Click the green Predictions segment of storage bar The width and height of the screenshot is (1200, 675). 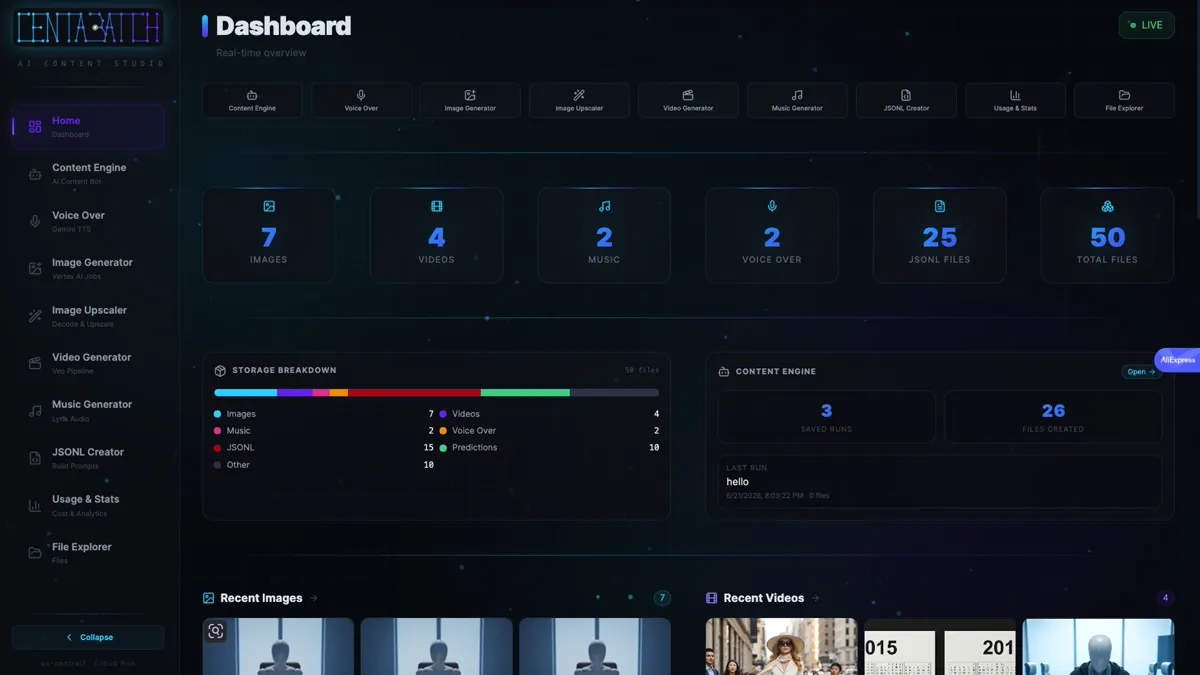point(525,393)
